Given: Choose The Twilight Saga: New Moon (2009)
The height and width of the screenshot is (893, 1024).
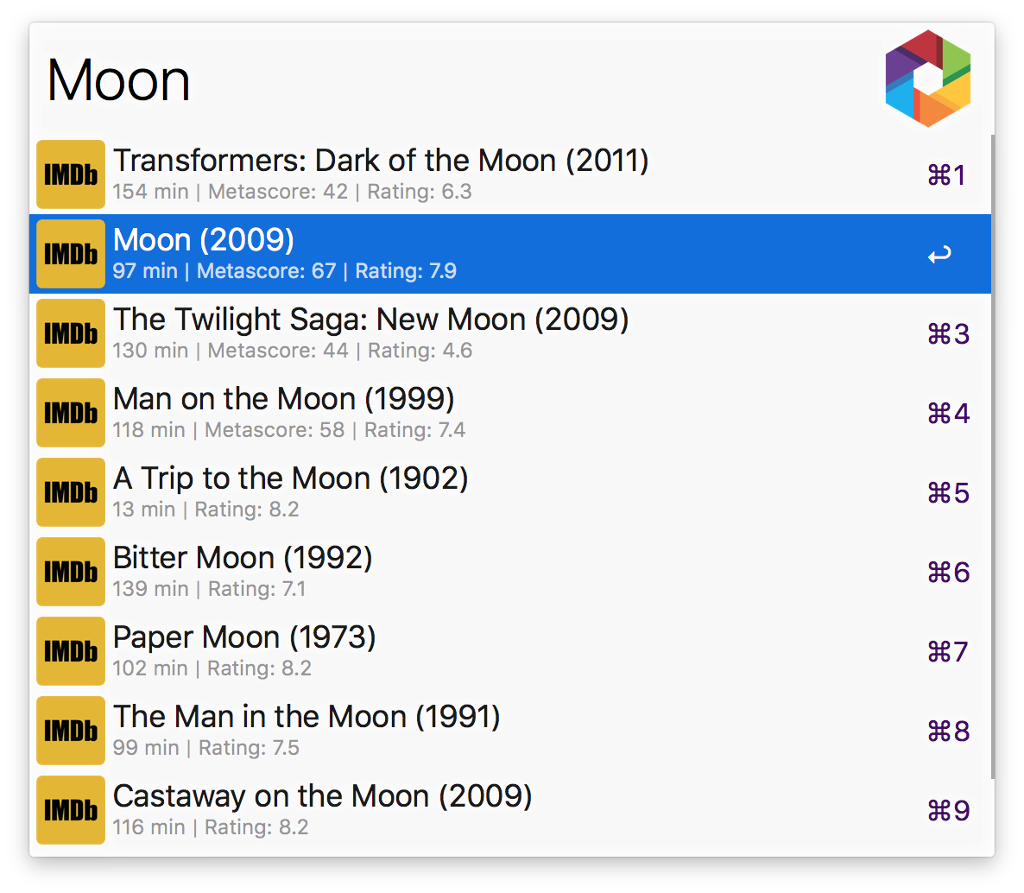Looking at the screenshot, I should [x=370, y=320].
